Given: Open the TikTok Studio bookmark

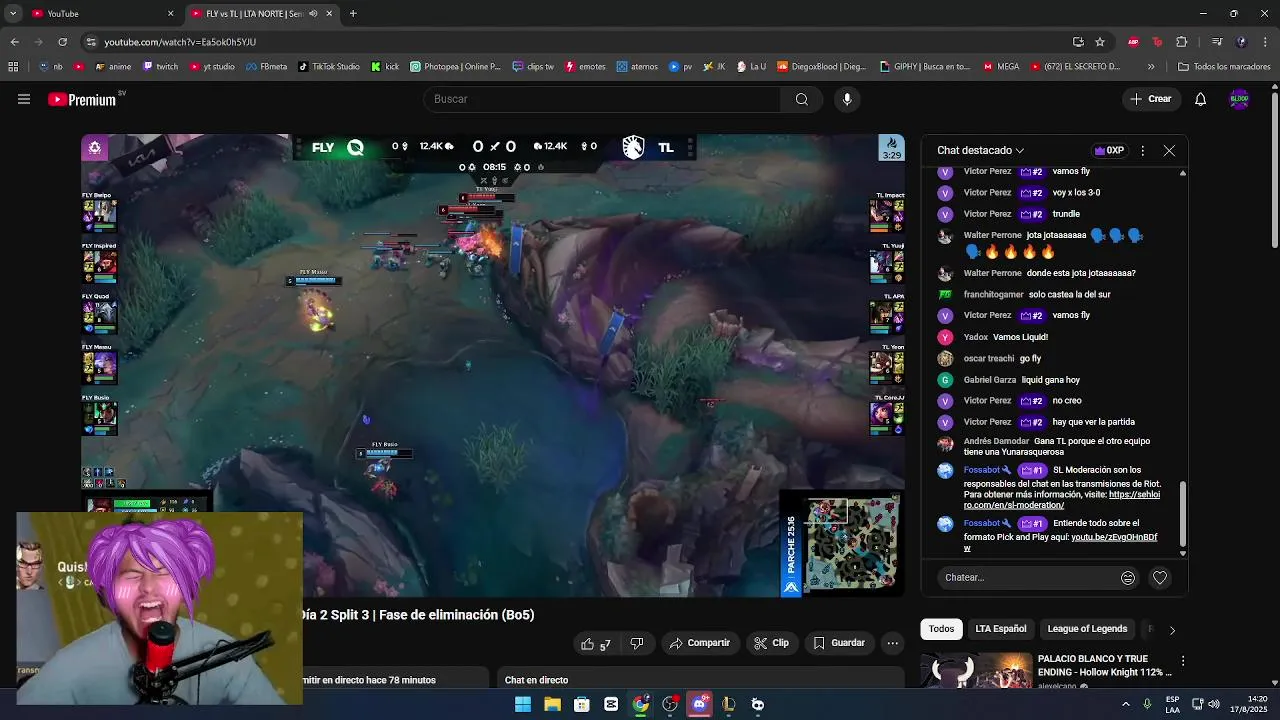Looking at the screenshot, I should (x=328, y=67).
